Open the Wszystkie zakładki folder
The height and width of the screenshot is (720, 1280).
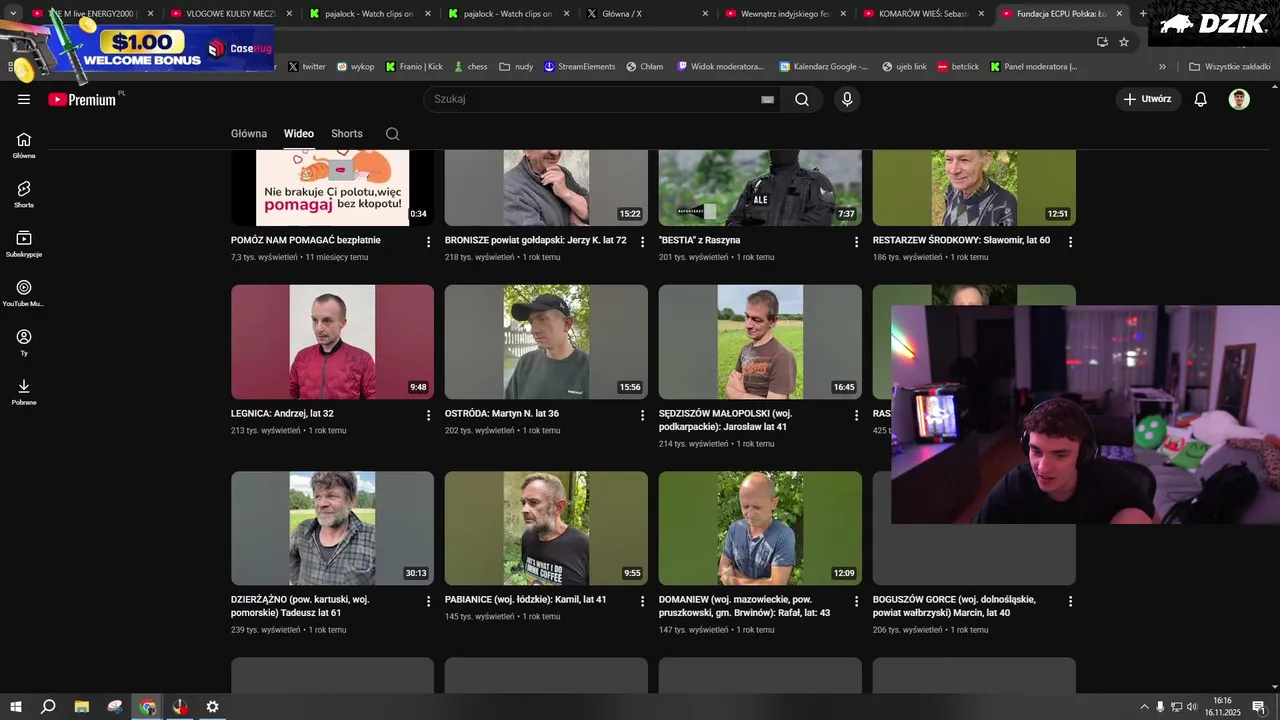tap(1228, 67)
